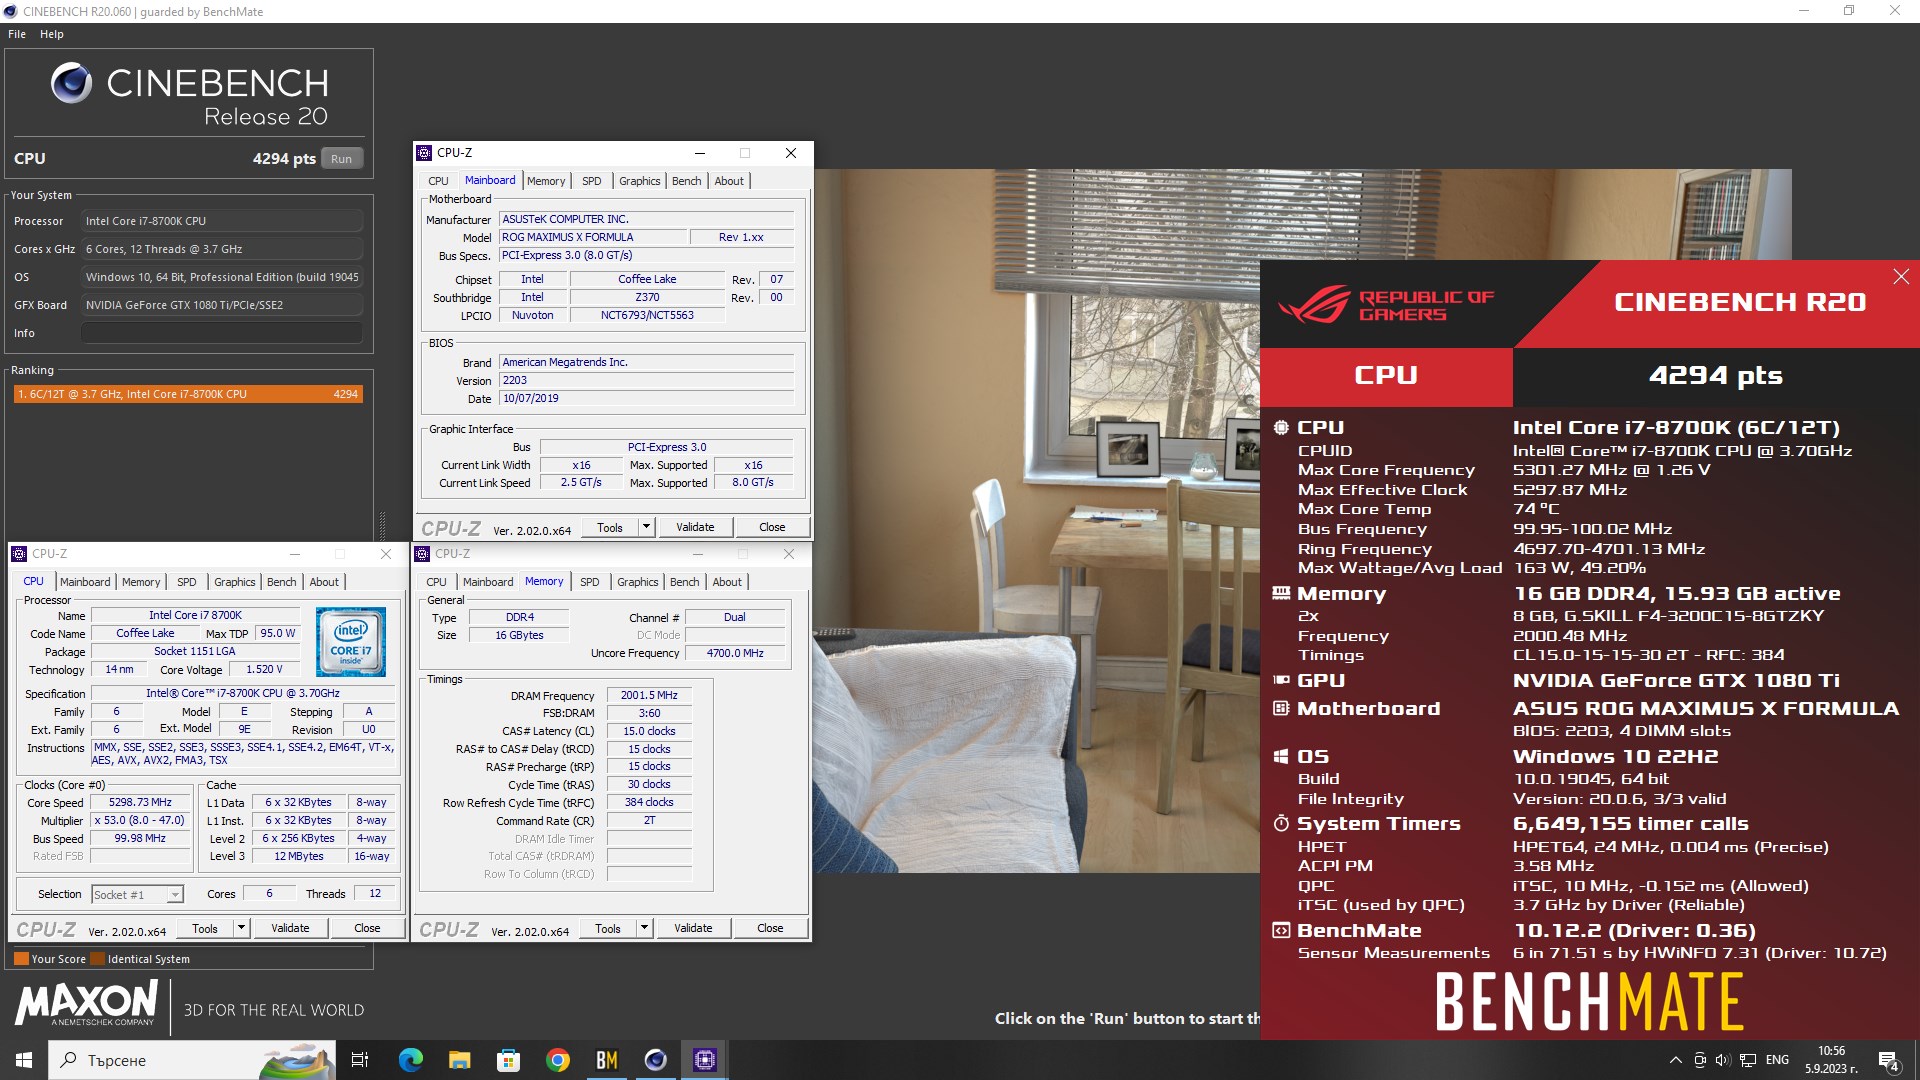Click the 1.520 V Core Voltage value
Screen dimensions: 1920x1080
[264, 669]
